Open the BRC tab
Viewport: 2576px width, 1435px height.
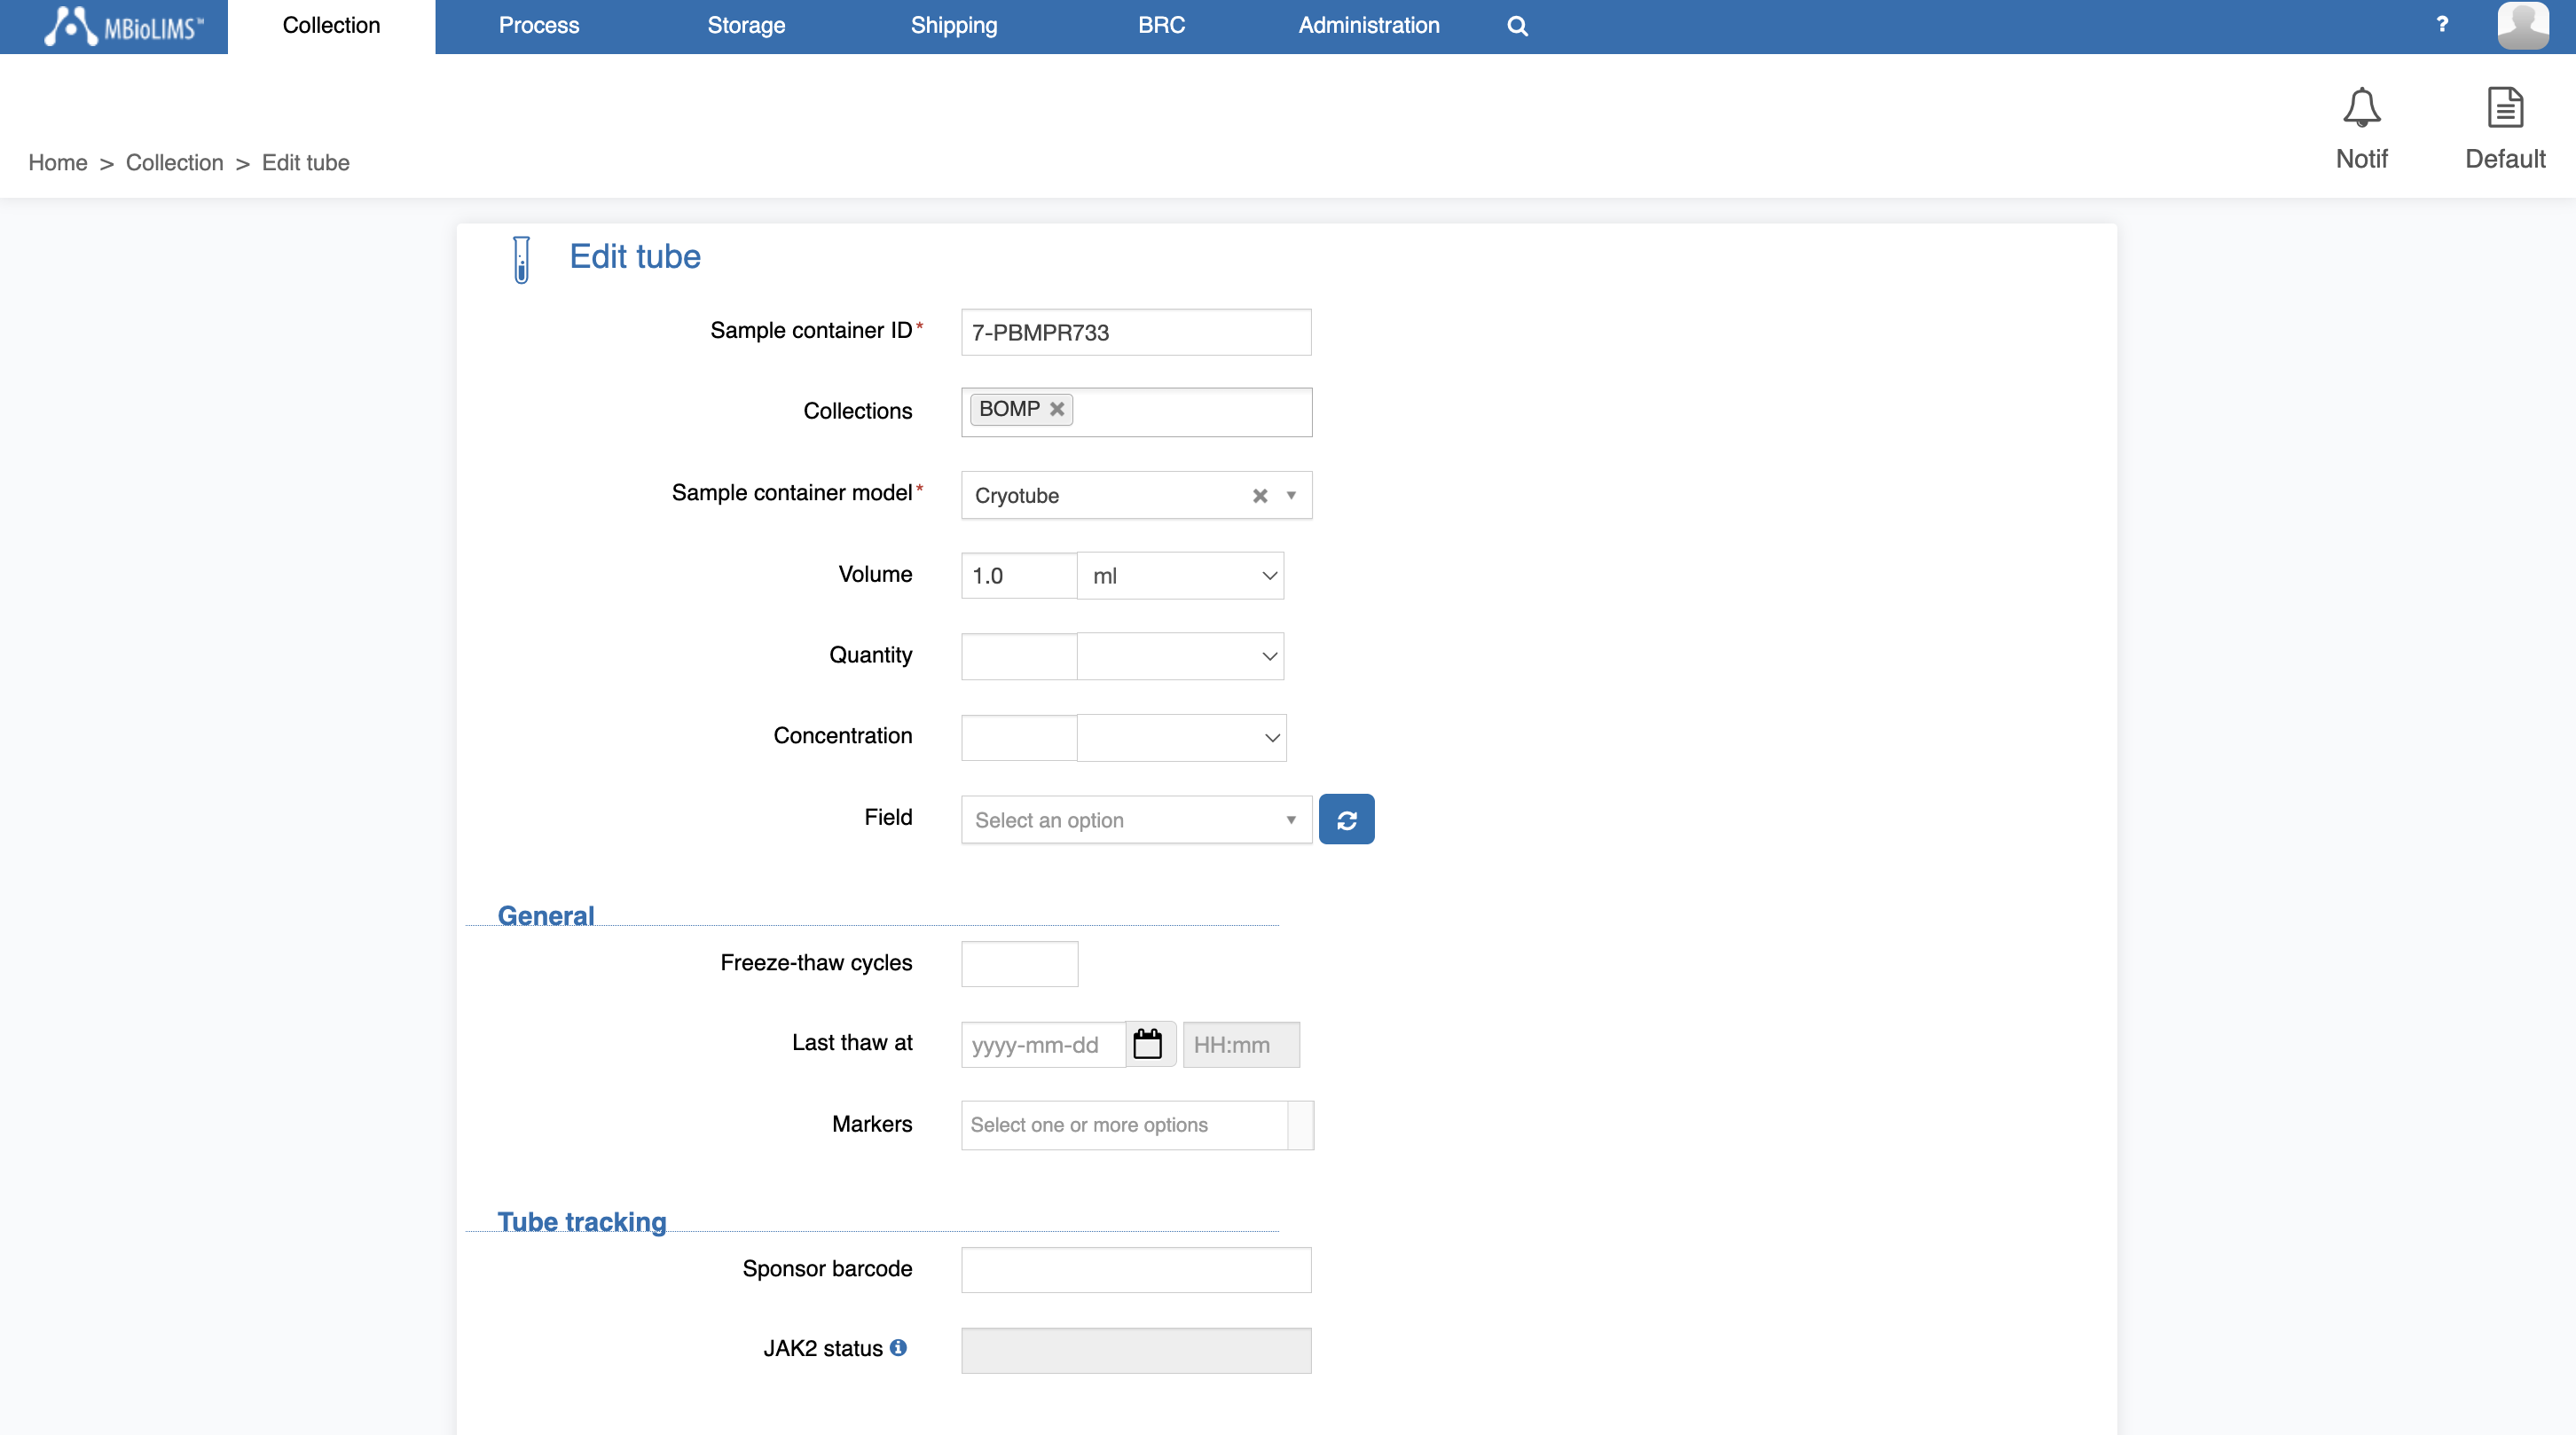(1161, 26)
